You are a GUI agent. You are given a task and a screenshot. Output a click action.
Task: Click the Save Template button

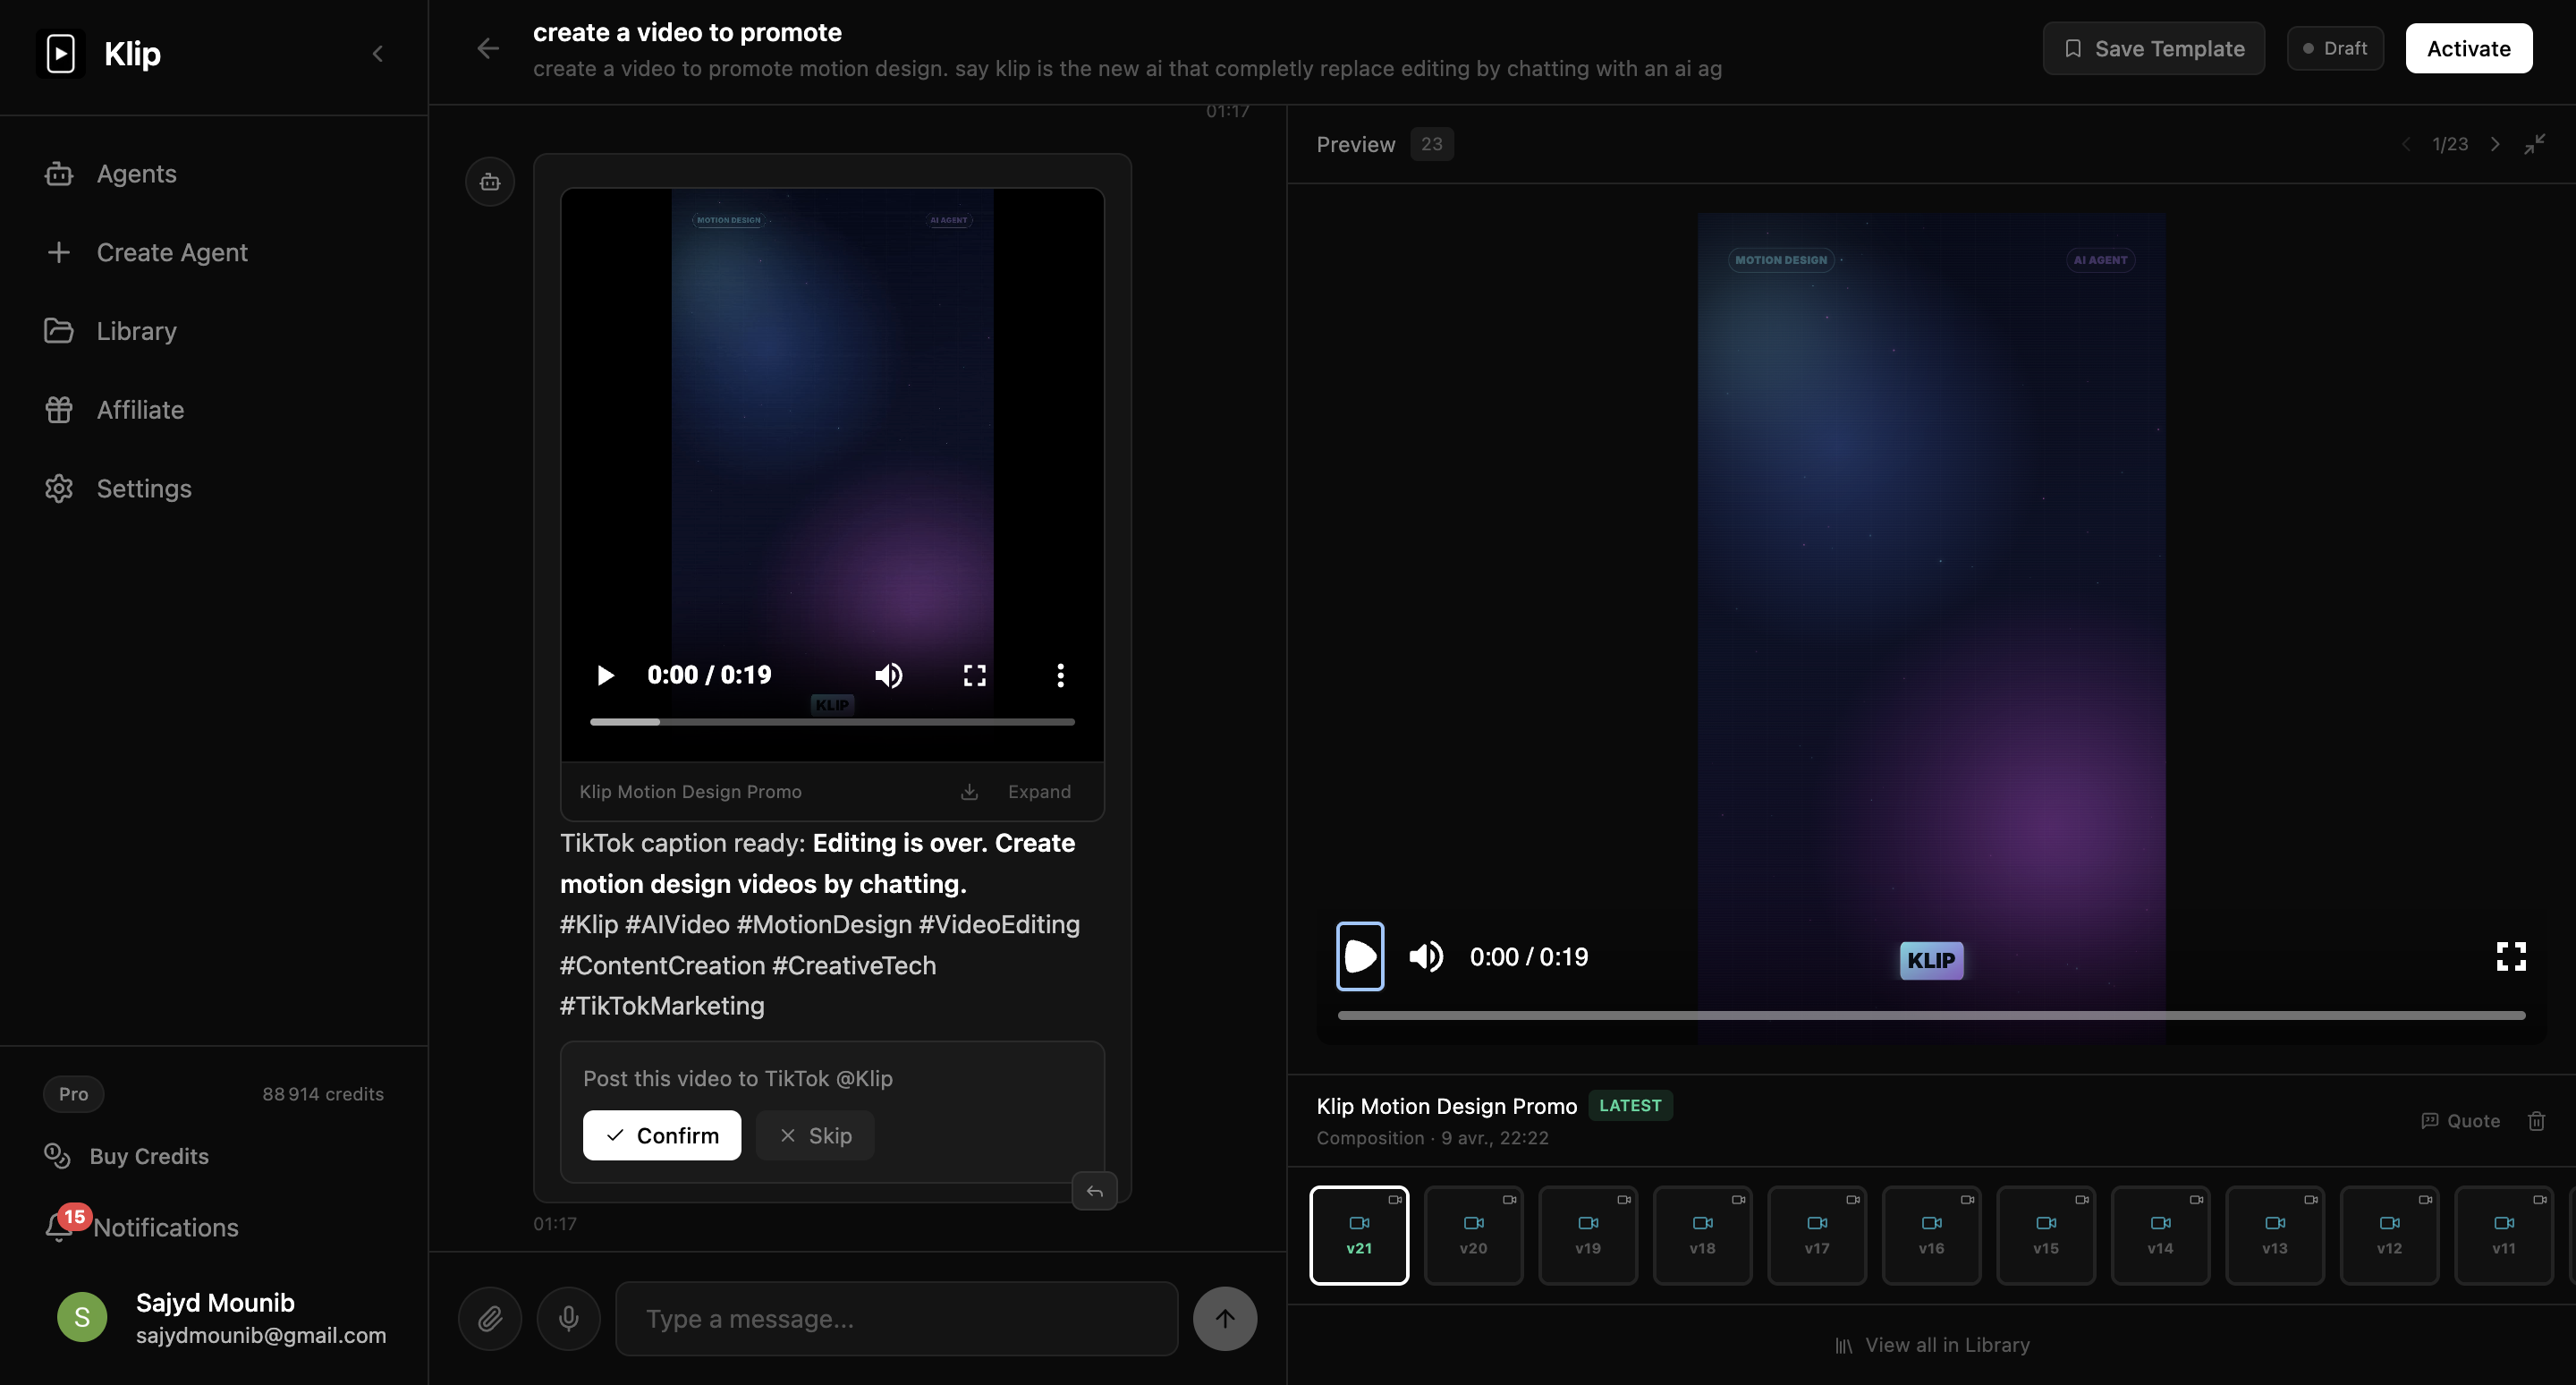(x=2153, y=48)
